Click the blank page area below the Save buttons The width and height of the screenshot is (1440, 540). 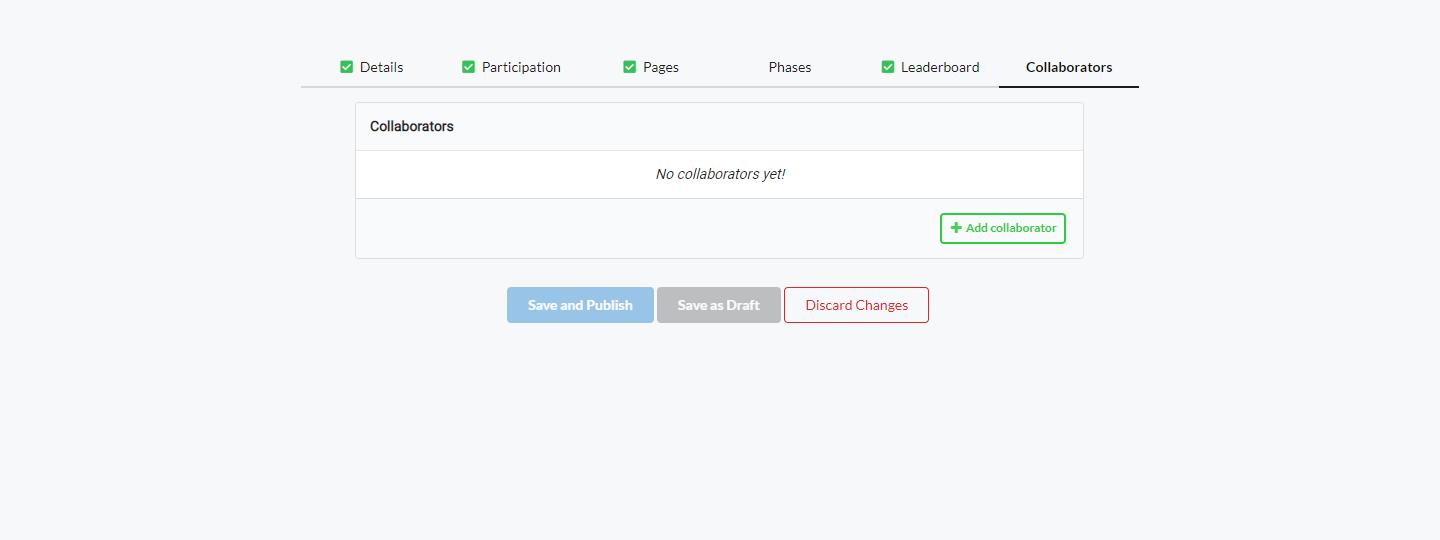click(x=718, y=430)
